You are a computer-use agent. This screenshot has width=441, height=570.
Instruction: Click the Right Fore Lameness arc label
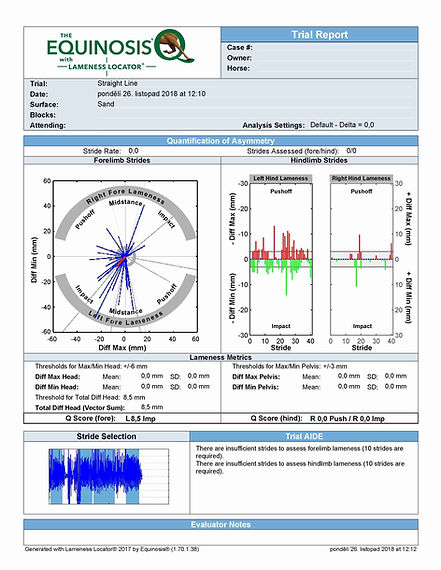point(125,196)
